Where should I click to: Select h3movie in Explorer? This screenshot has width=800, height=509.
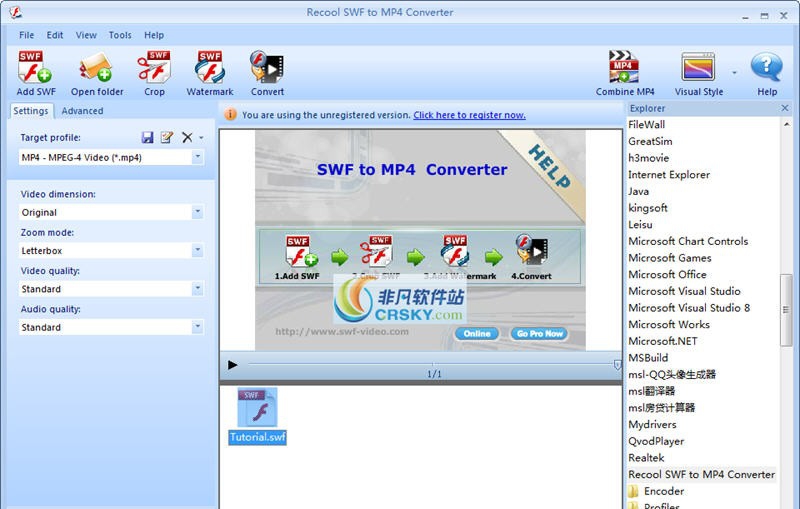pos(648,158)
